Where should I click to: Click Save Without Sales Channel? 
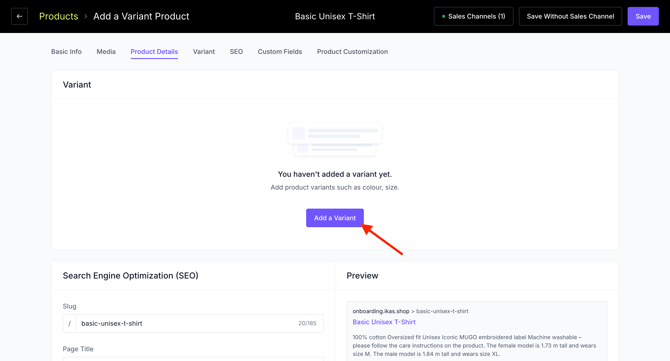pyautogui.click(x=570, y=16)
